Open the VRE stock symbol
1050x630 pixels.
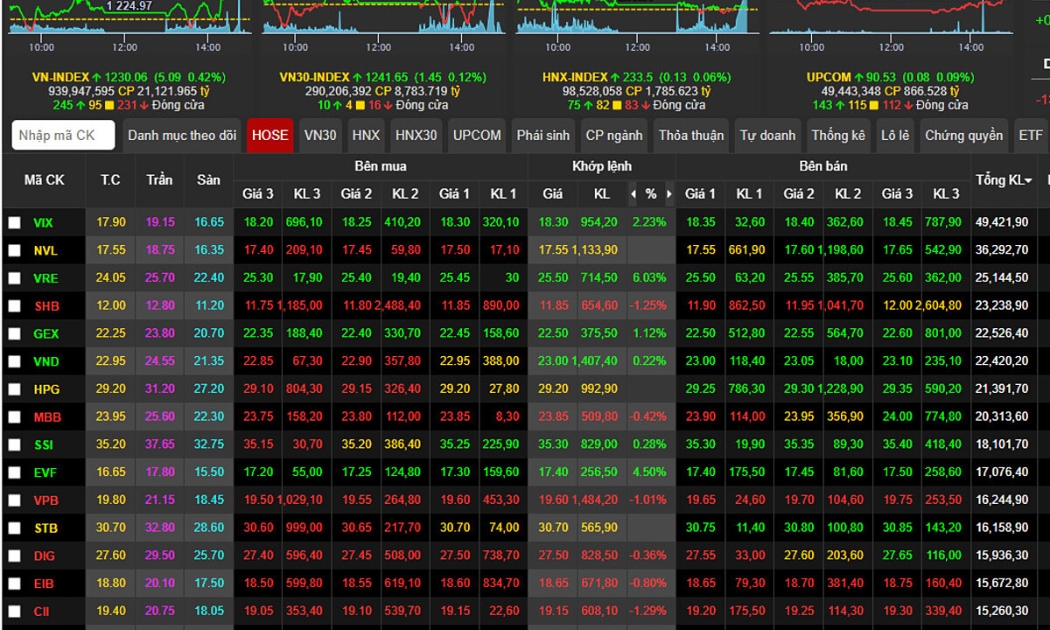coord(45,278)
